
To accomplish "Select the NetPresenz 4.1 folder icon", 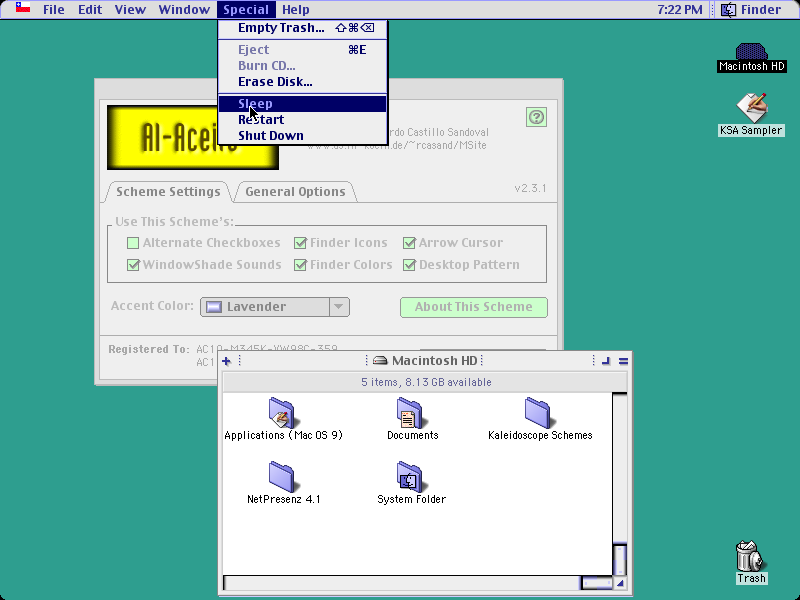I will point(282,477).
